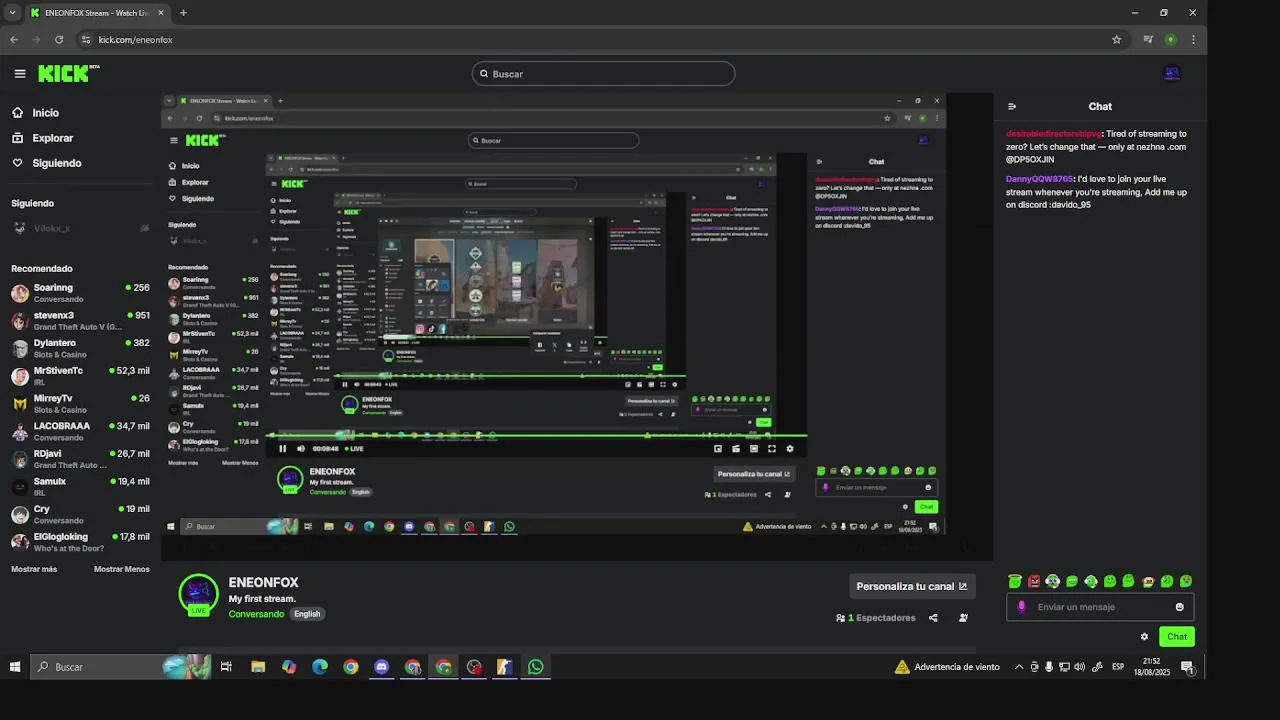This screenshot has height=720, width=1280.
Task: Open the notification center
Action: 1187,667
